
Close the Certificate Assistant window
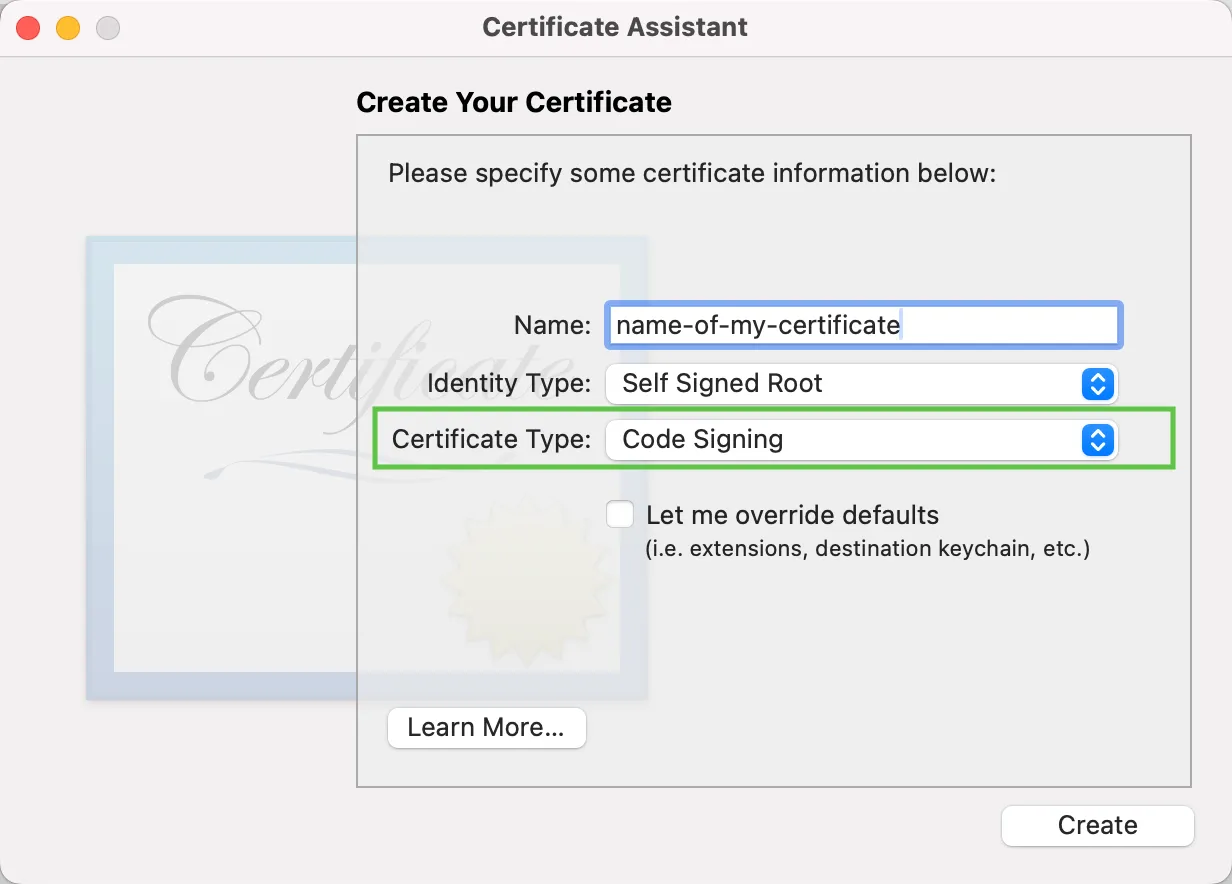click(27, 28)
